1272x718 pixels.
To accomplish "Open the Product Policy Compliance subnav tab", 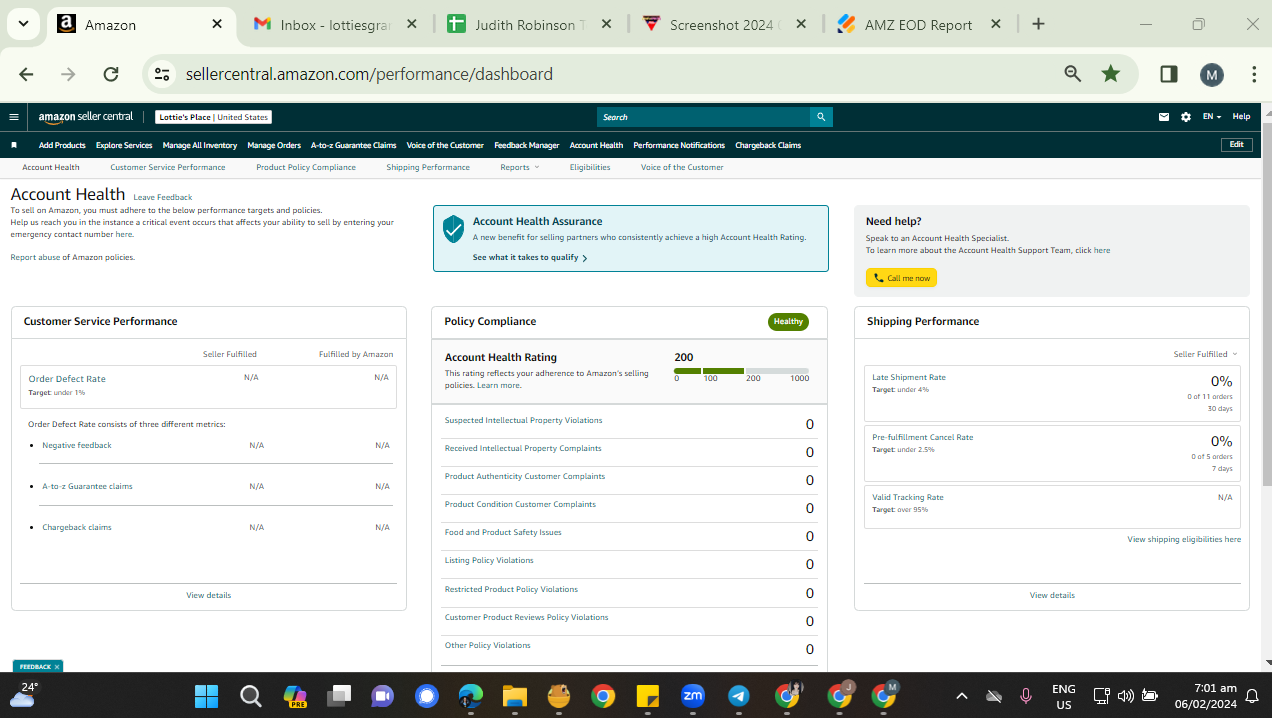I will 306,167.
